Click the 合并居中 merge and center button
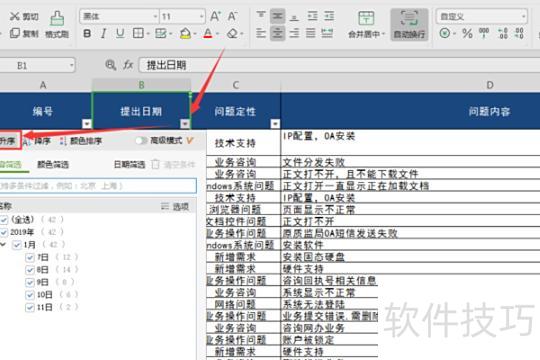This screenshot has width=540, height=360. (x=366, y=24)
